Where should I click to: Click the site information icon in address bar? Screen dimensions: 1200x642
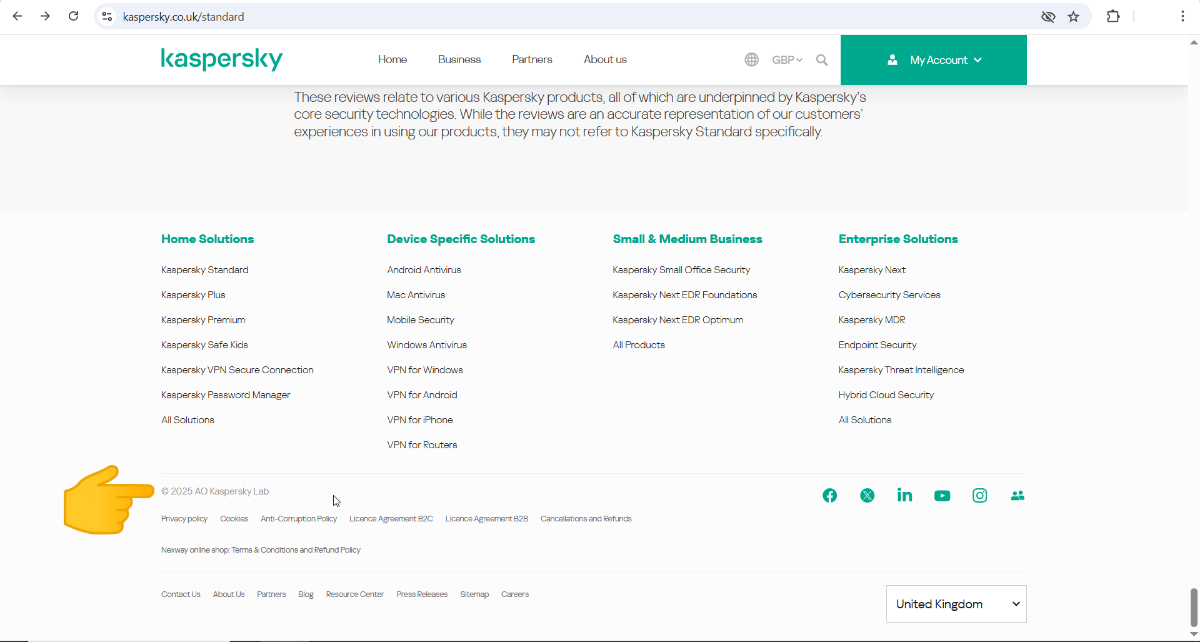coord(108,16)
